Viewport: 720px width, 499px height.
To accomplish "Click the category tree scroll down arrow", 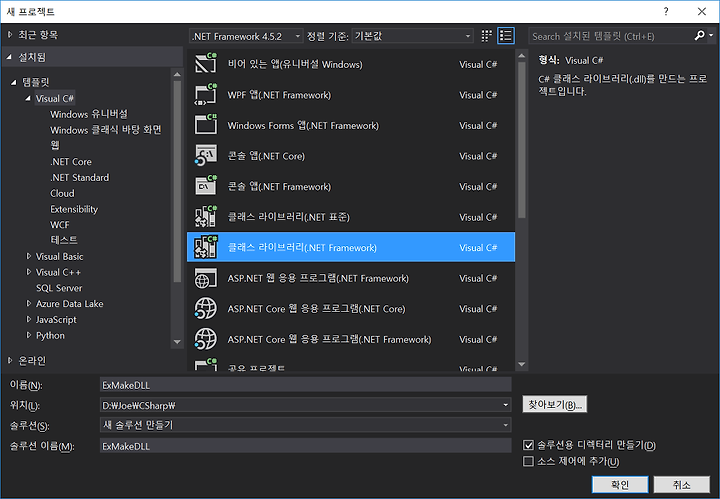I will [177, 342].
